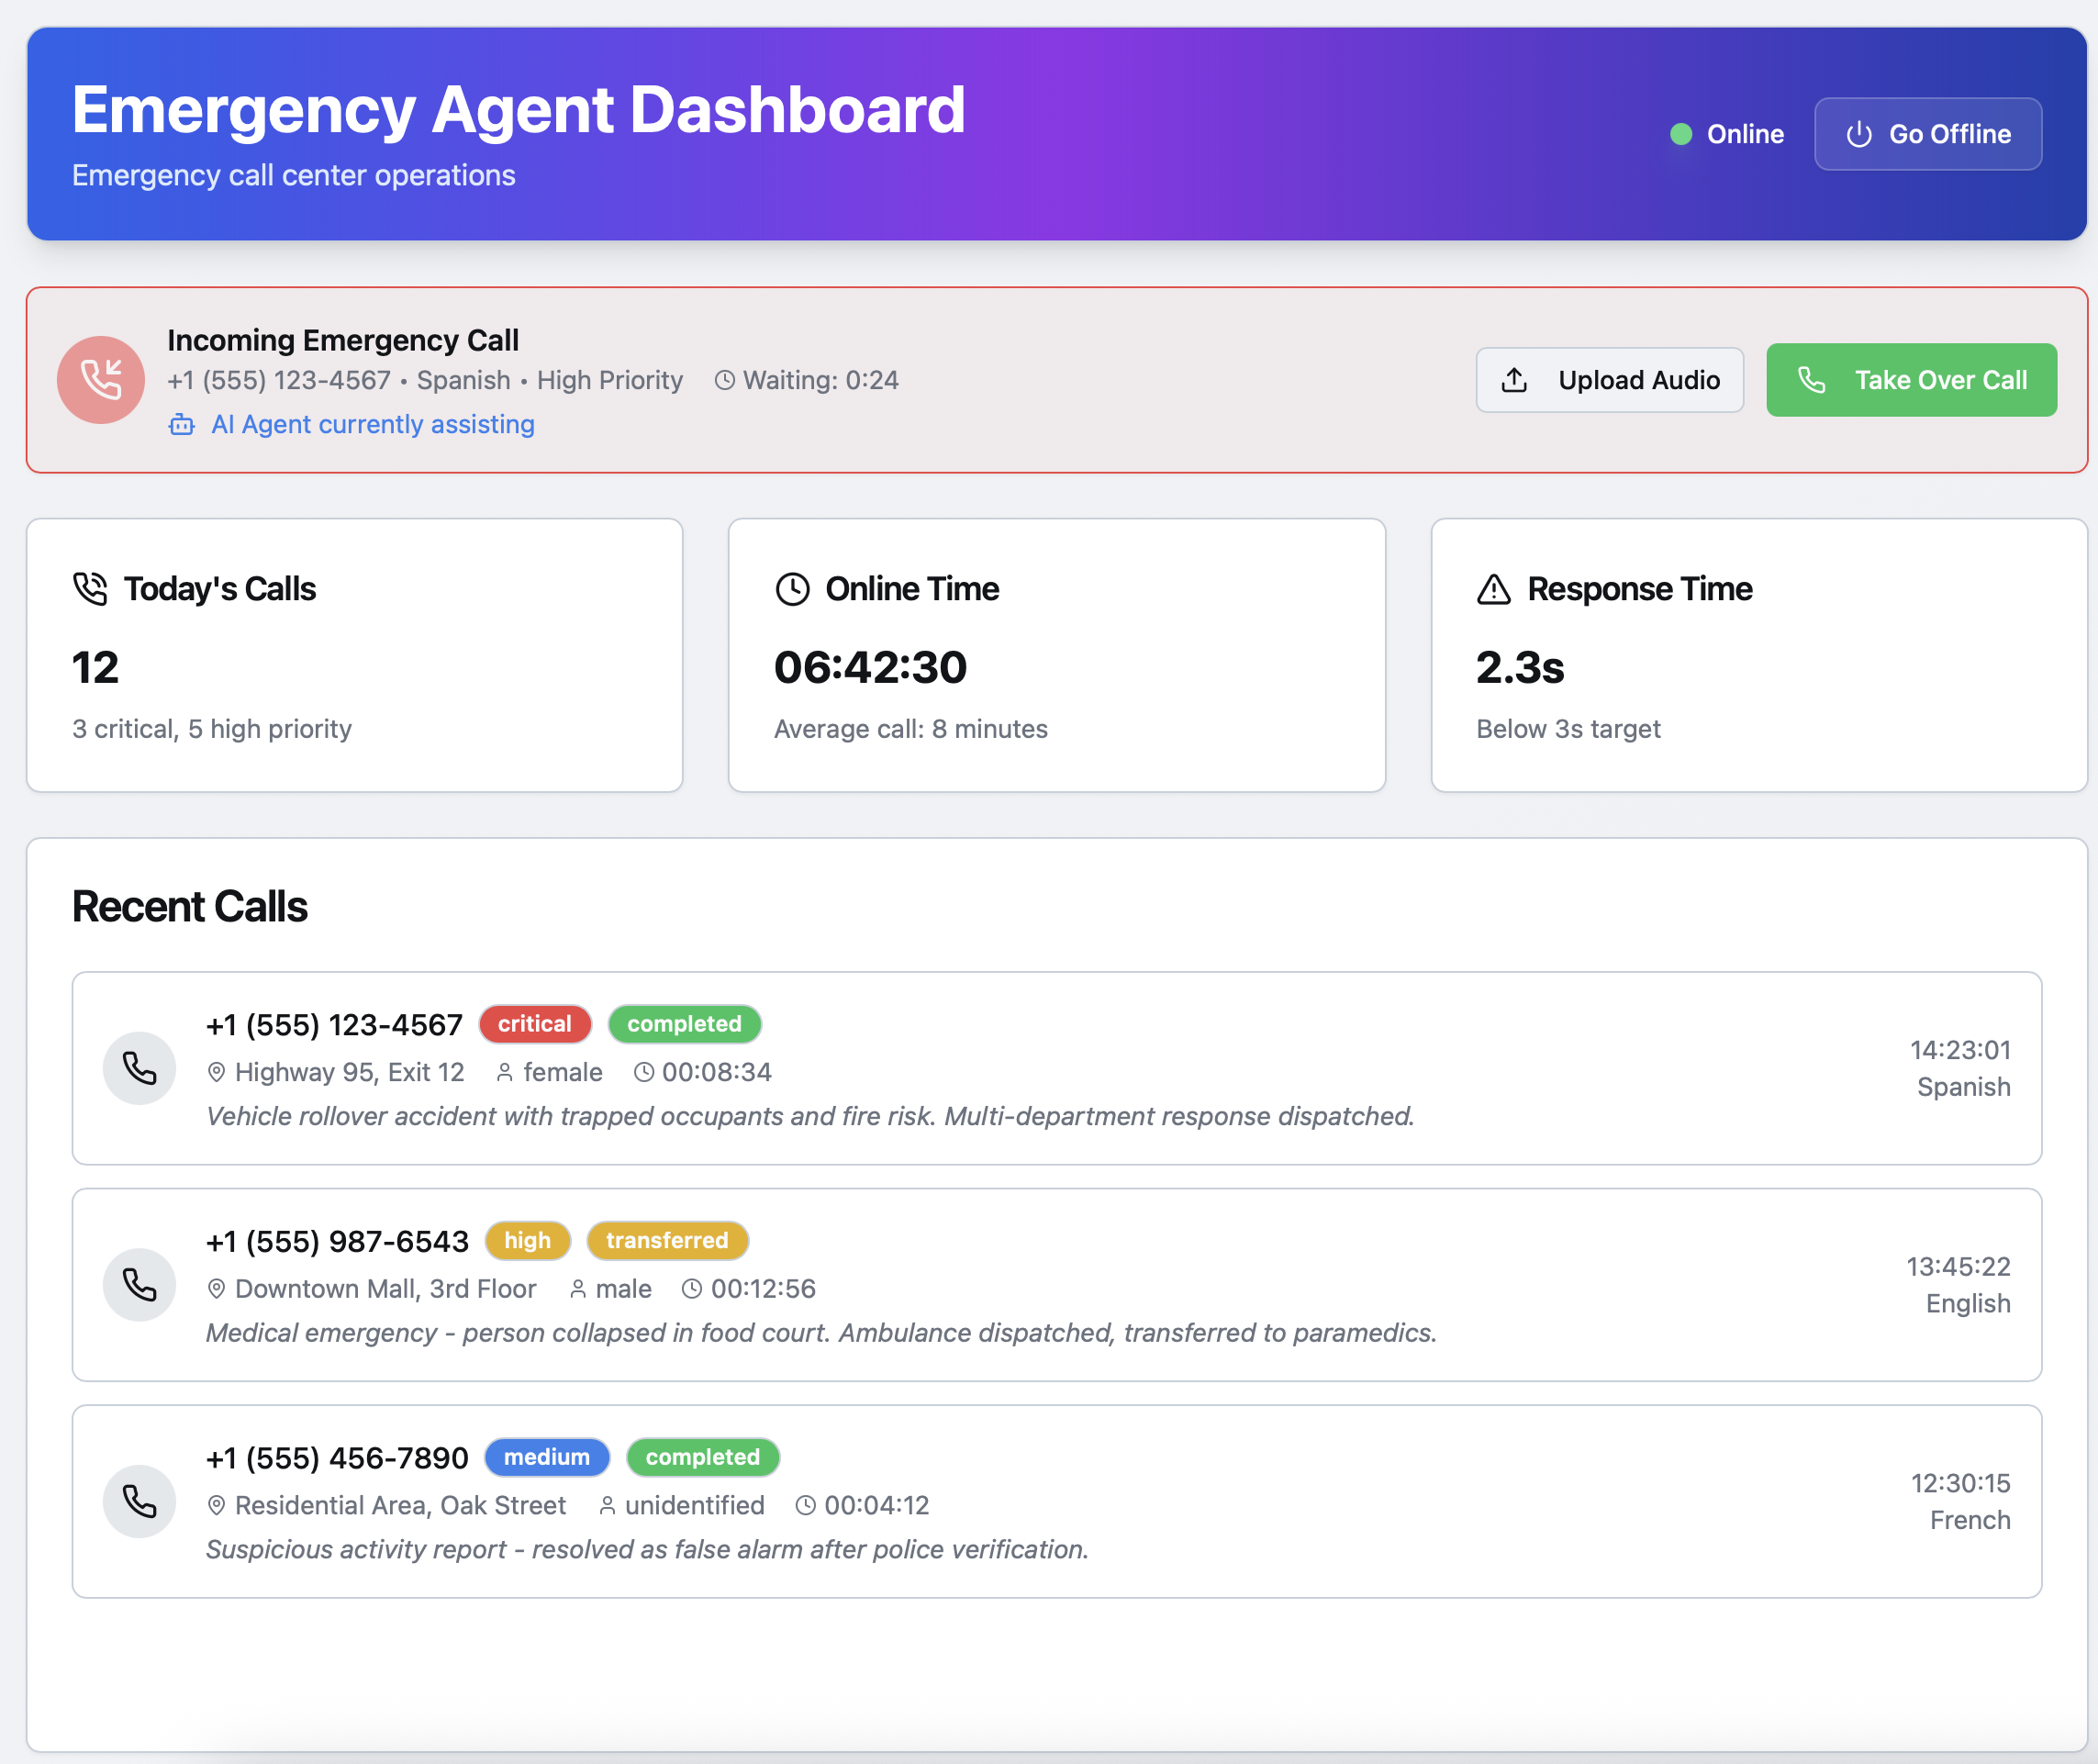
Task: Click the Today's Calls count 12
Action: 95,667
